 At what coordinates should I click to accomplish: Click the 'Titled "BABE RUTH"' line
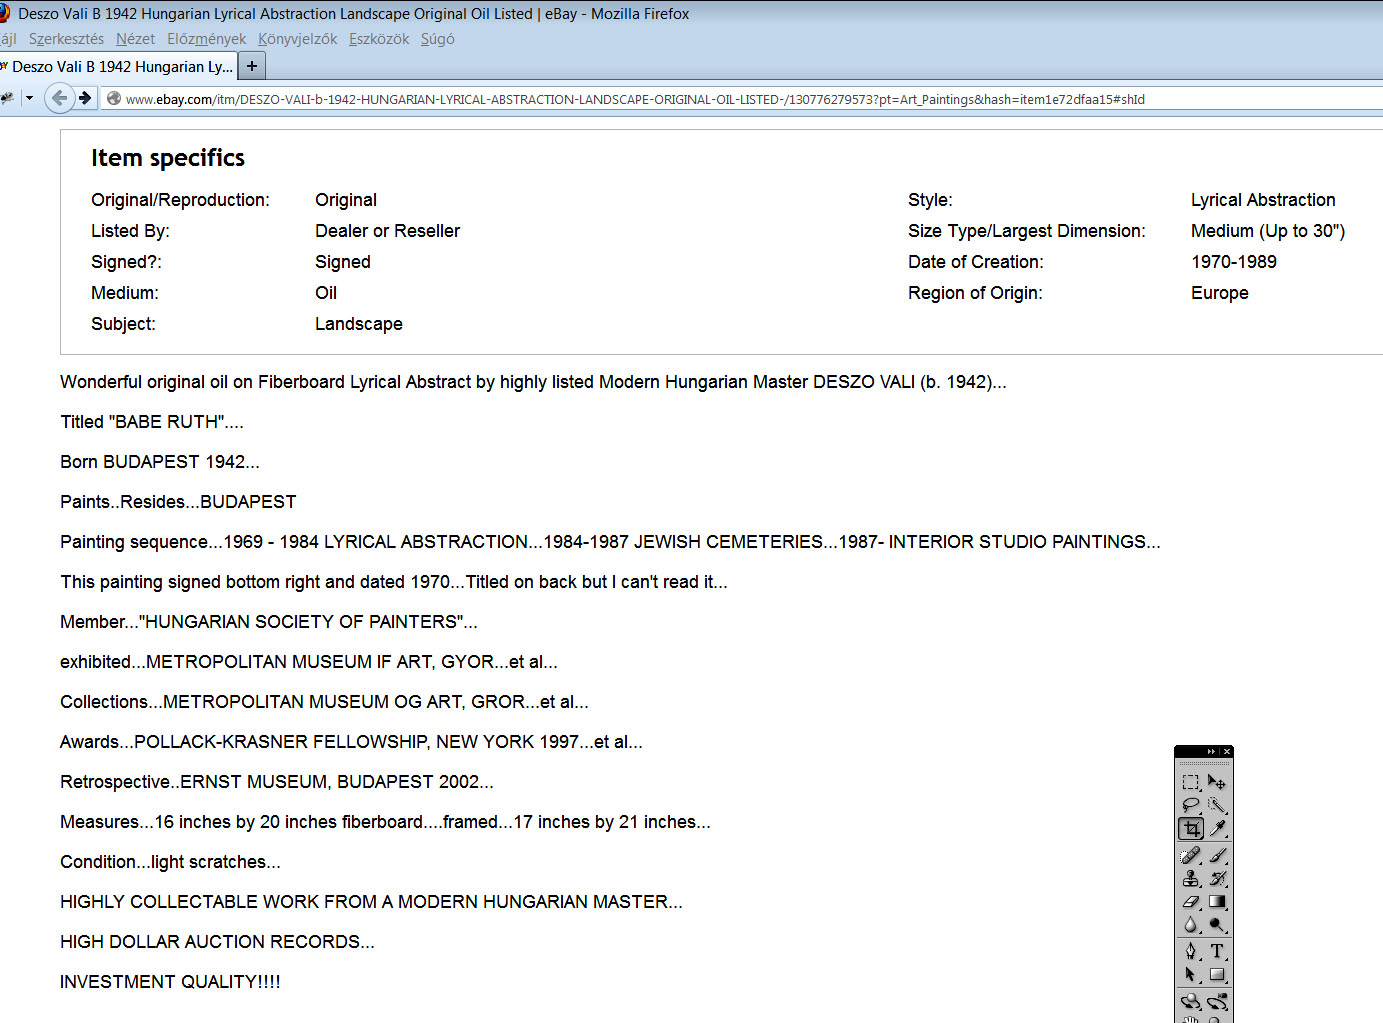point(152,422)
